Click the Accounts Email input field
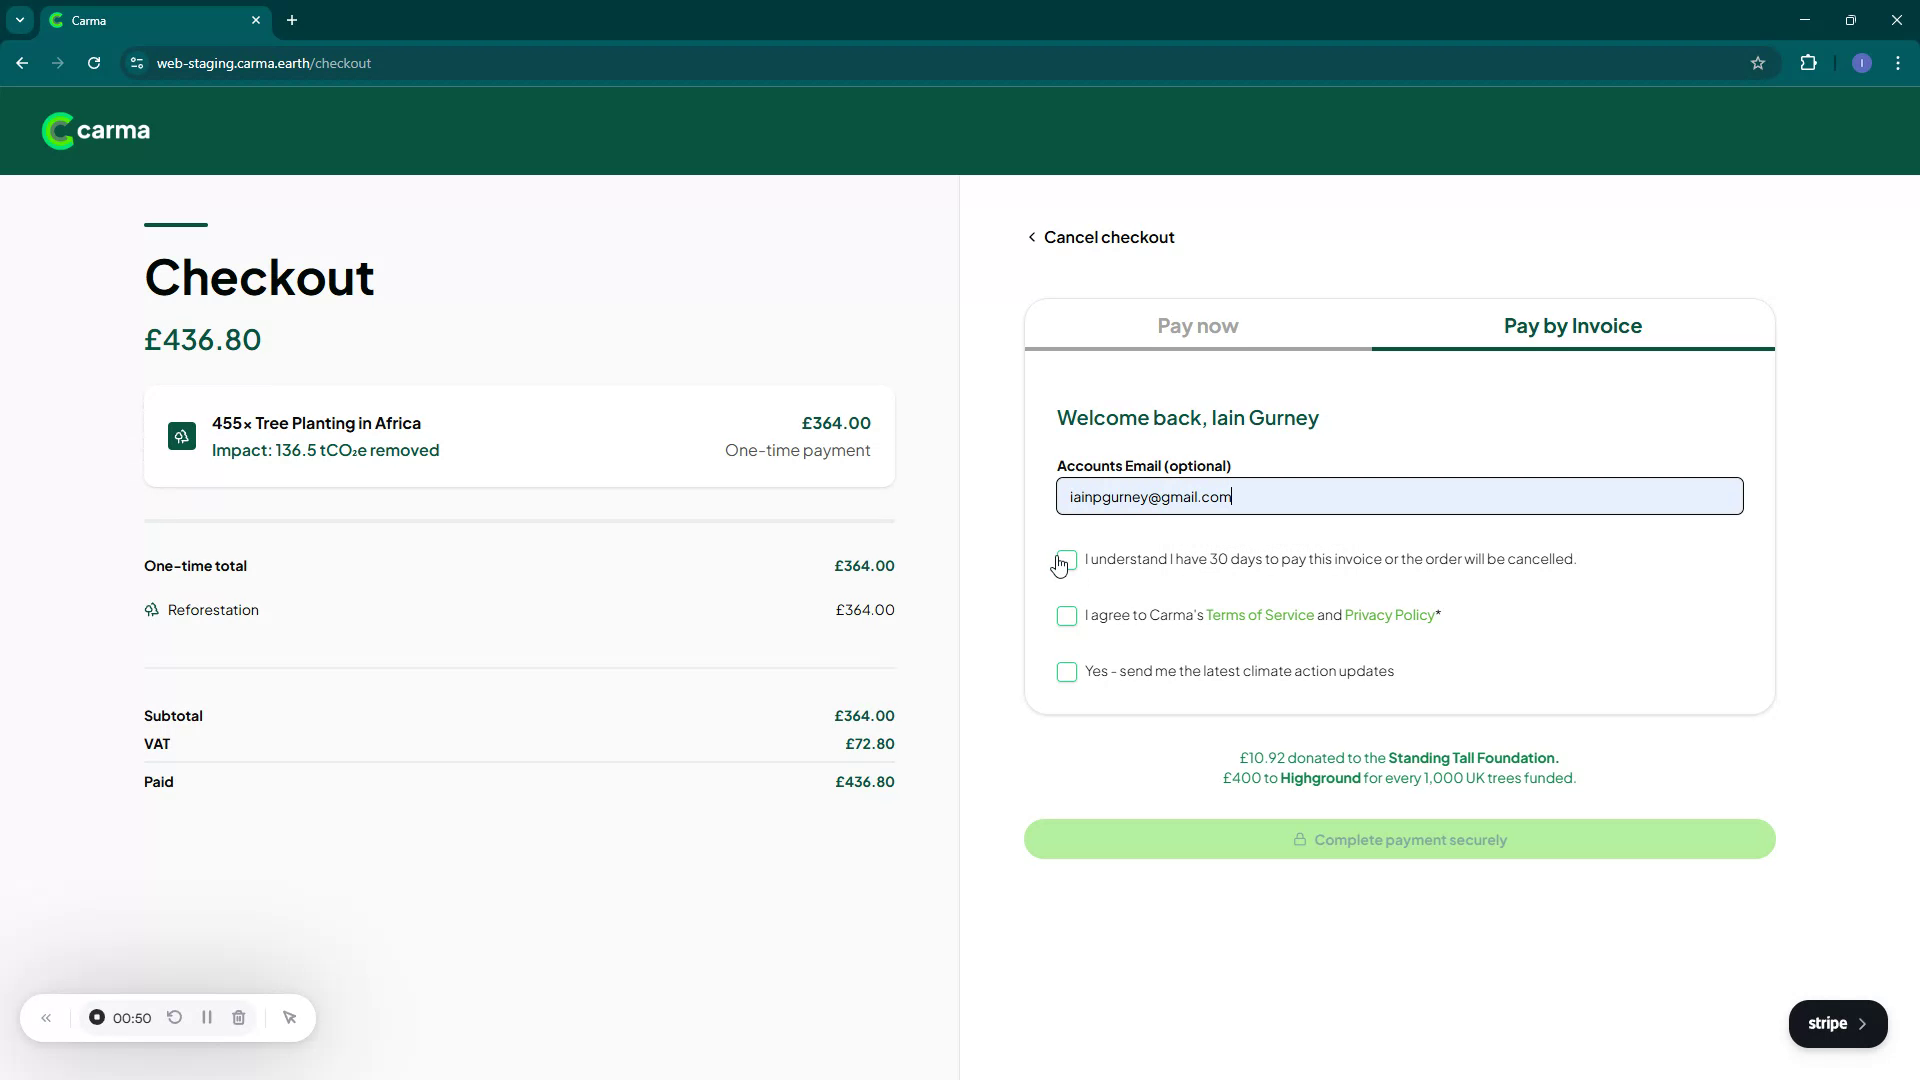The width and height of the screenshot is (1920, 1080). pos(1399,496)
